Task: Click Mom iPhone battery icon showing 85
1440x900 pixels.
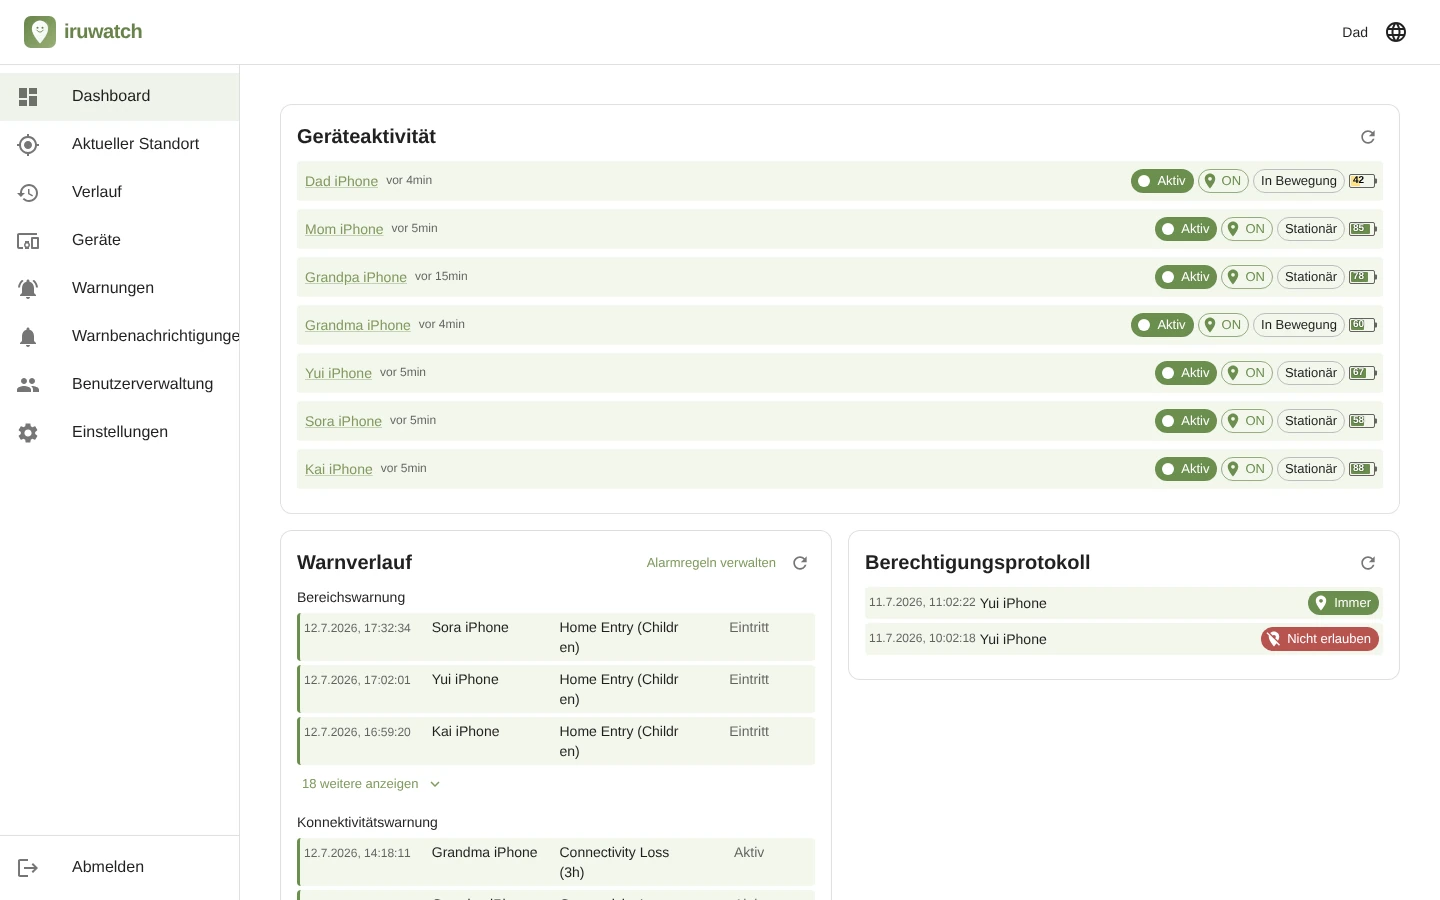Action: point(1363,229)
